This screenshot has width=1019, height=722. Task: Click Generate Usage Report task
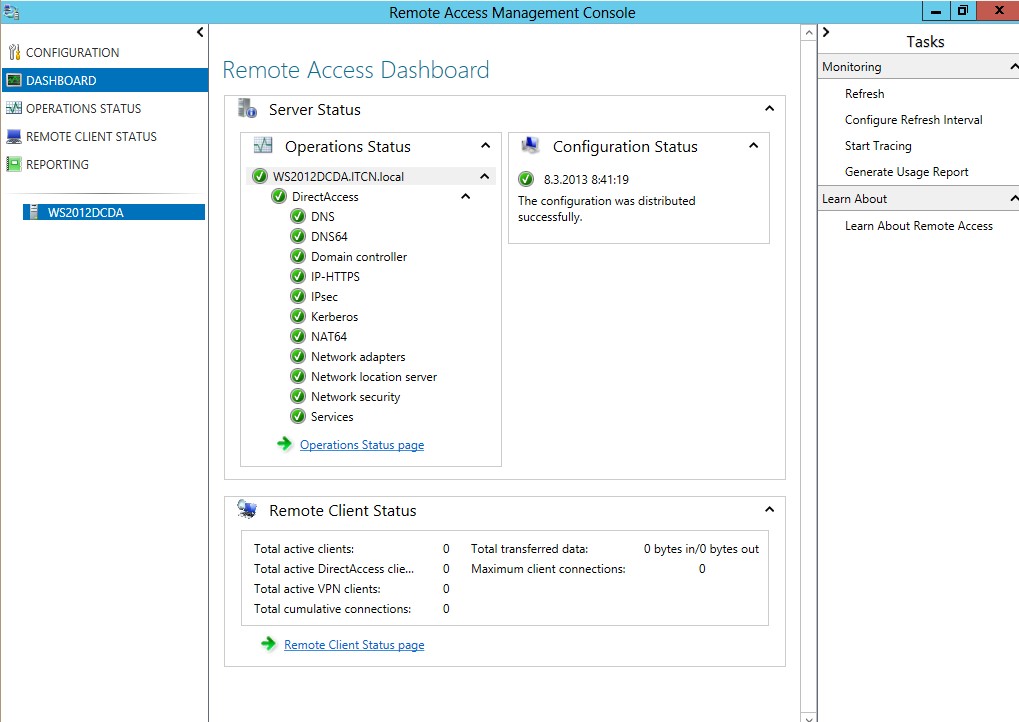coord(906,172)
